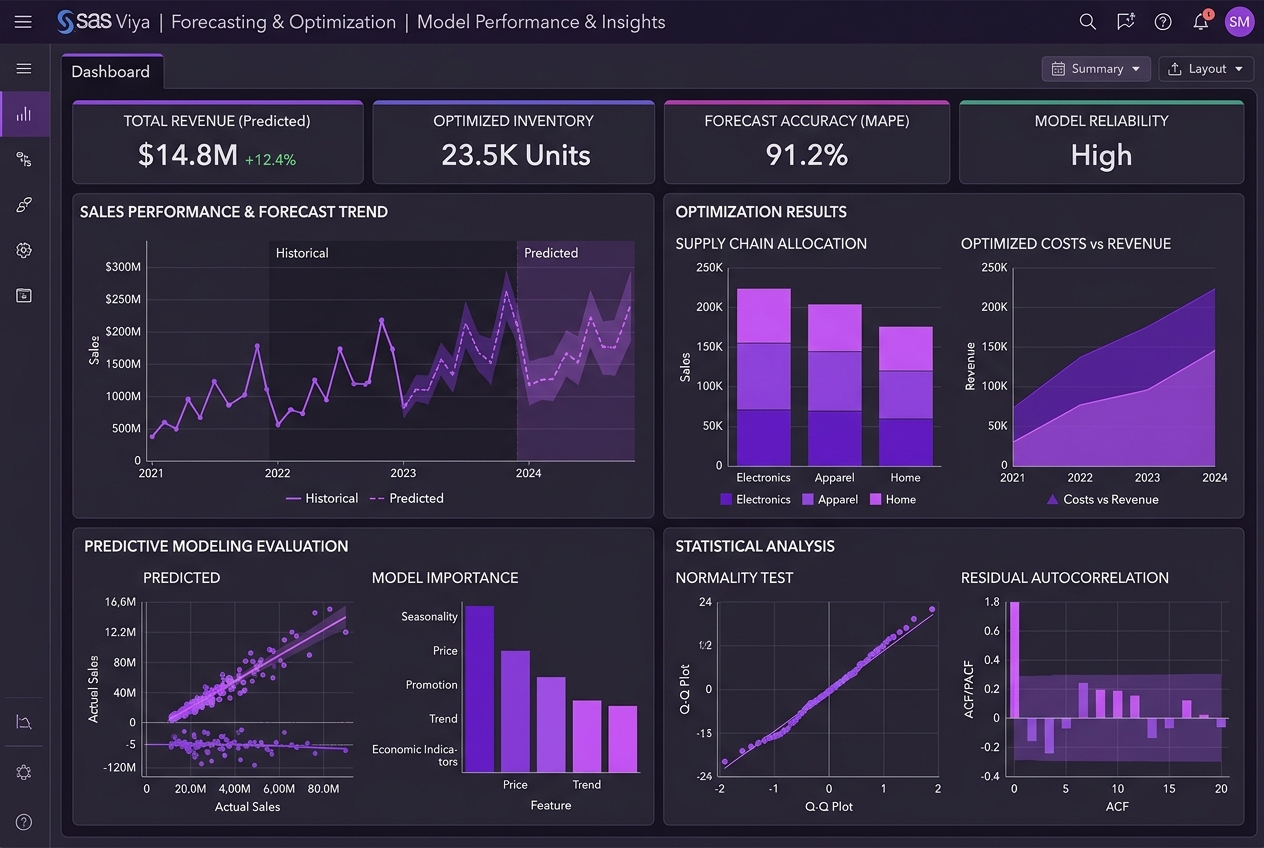The height and width of the screenshot is (848, 1264).
Task: Click the Historical region label in sales chart
Action: tap(302, 253)
